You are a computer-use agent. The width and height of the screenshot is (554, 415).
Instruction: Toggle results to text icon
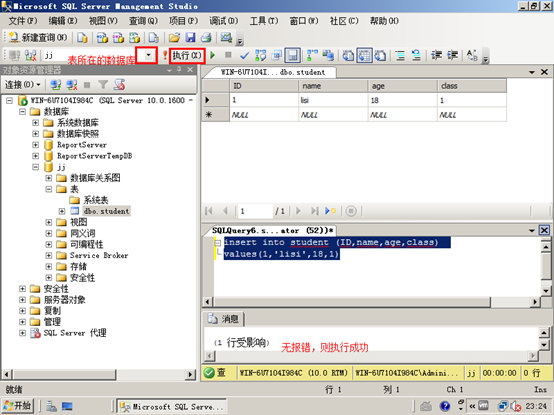[x=348, y=55]
